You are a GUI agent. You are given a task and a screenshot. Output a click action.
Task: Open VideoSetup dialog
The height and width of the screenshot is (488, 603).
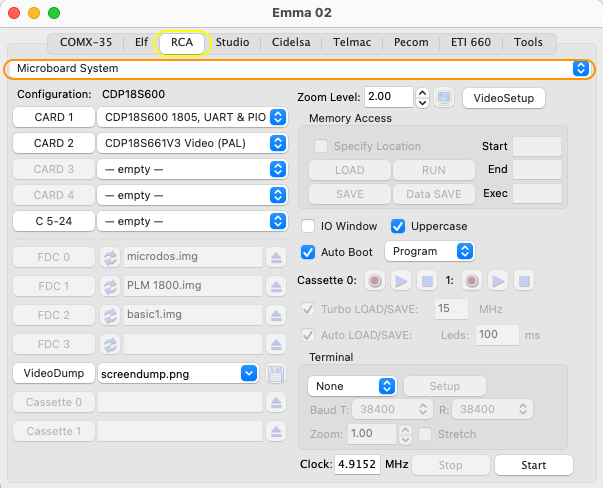tap(504, 98)
